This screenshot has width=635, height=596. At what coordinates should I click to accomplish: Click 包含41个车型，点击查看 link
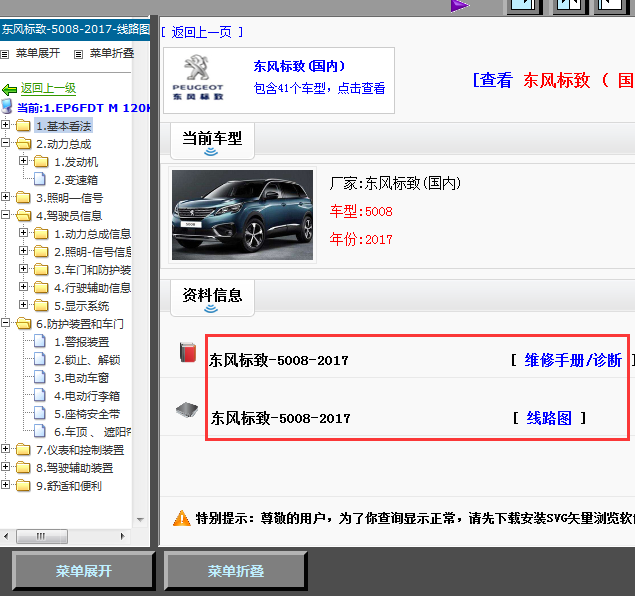(319, 88)
